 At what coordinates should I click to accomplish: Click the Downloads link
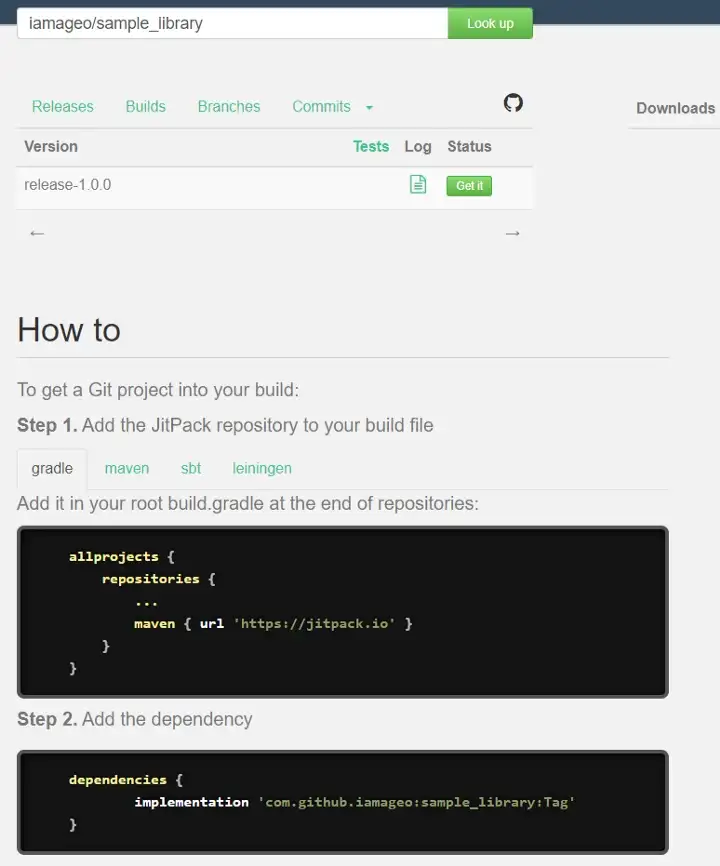(x=675, y=108)
